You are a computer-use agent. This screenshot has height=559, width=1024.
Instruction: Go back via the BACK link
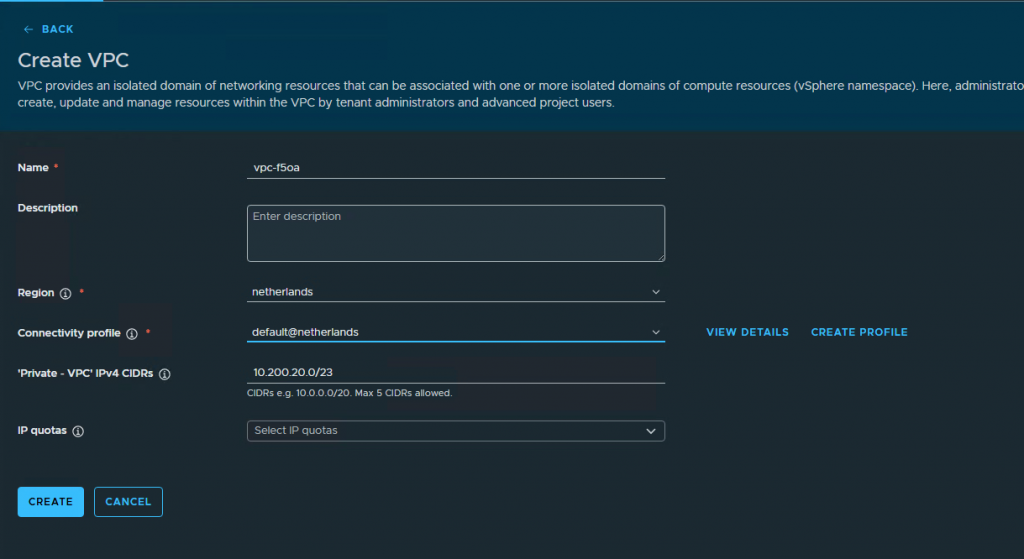[x=48, y=29]
